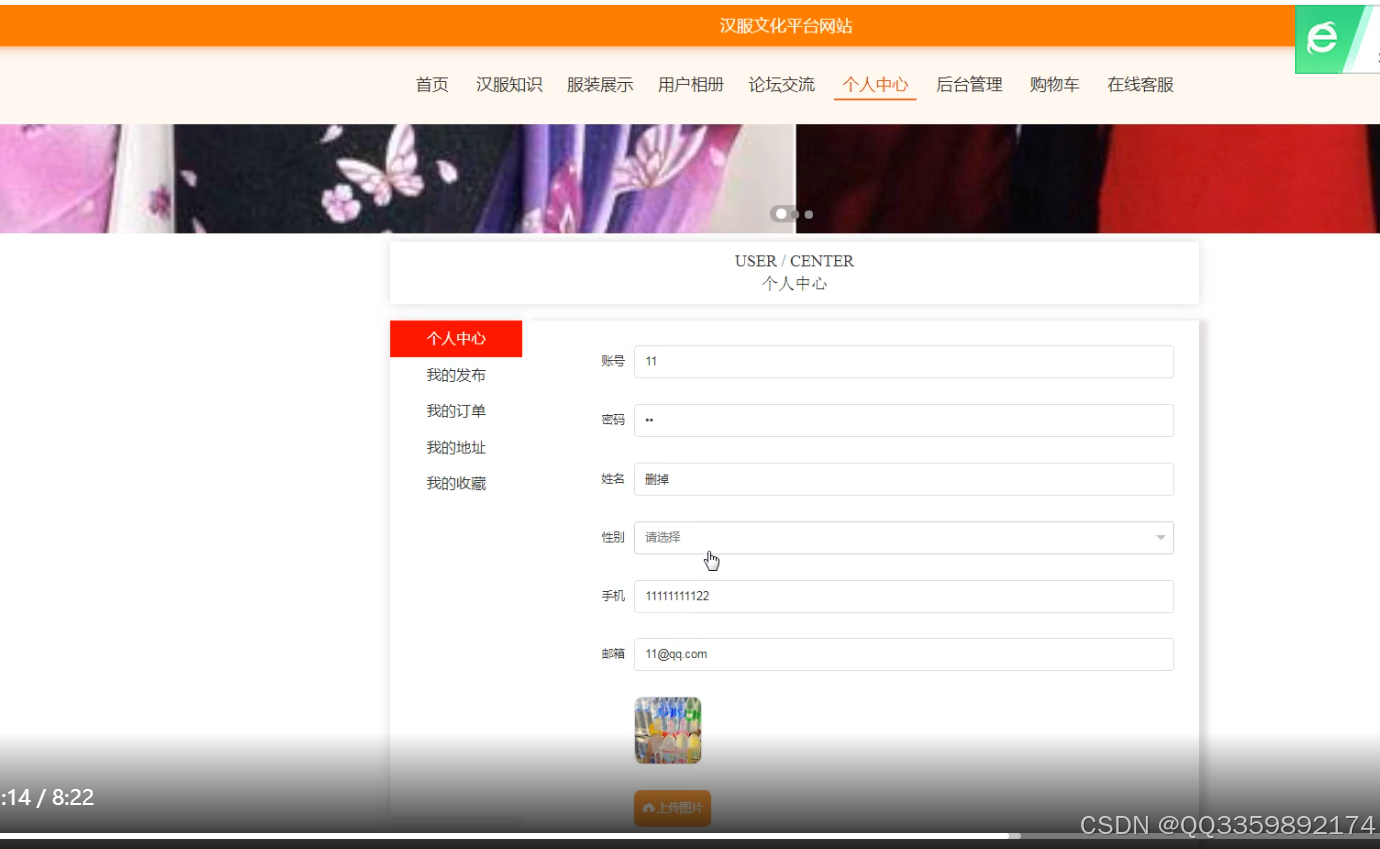Open 后台管理 nav item

(x=969, y=85)
